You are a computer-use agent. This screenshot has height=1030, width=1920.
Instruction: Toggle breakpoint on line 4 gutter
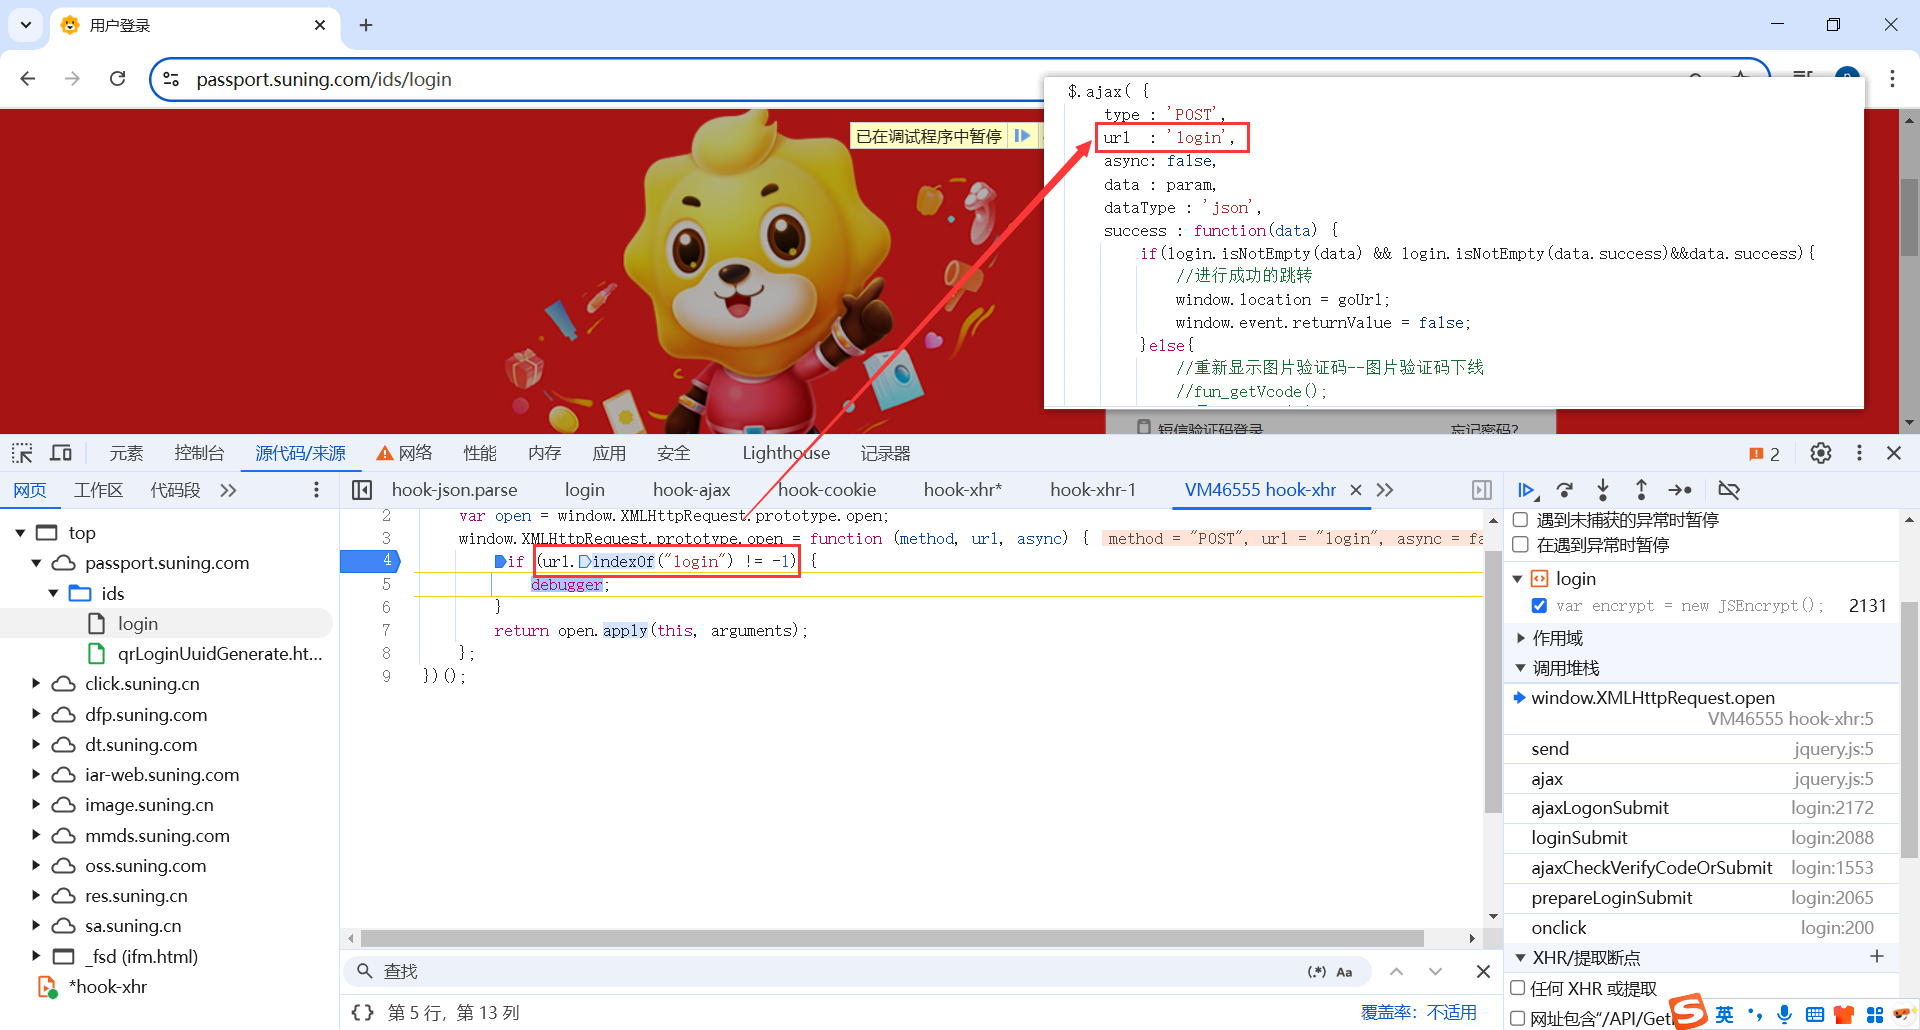pos(372,561)
